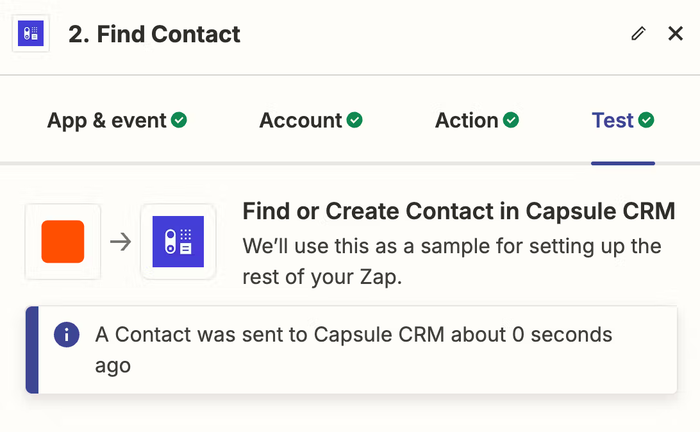
Task: Click the green checkmark beside App & event
Action: 179,121
